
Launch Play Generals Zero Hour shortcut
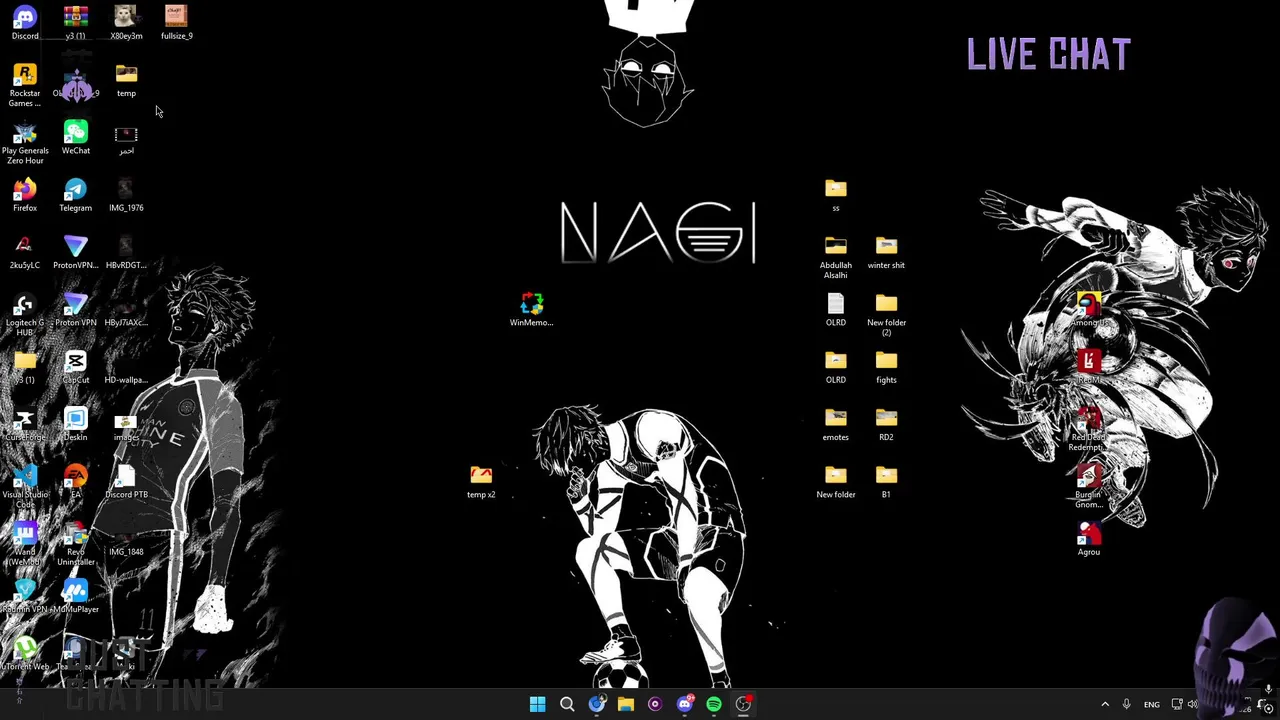[x=25, y=142]
